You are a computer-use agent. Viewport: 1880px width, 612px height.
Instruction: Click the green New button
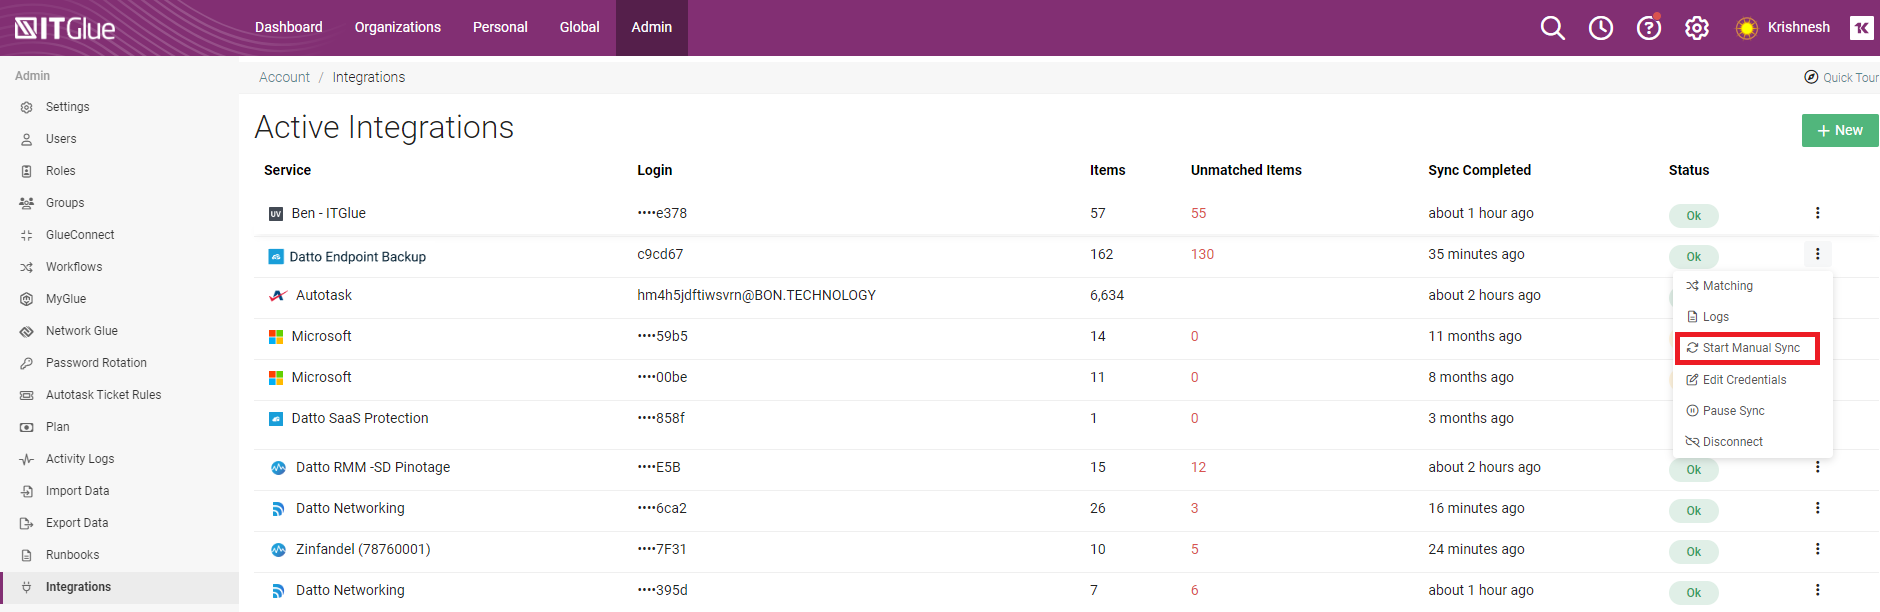pos(1839,131)
